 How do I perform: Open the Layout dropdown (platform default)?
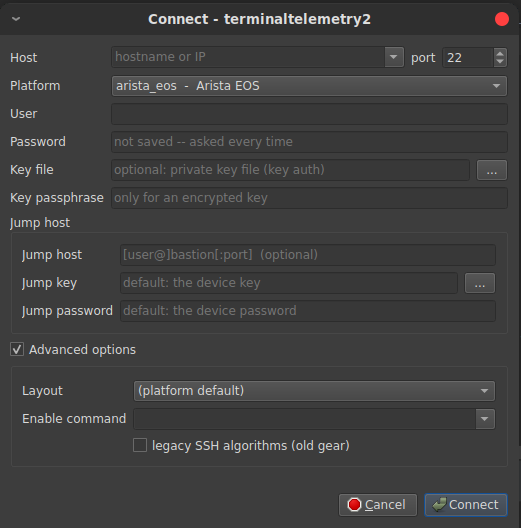pos(314,391)
